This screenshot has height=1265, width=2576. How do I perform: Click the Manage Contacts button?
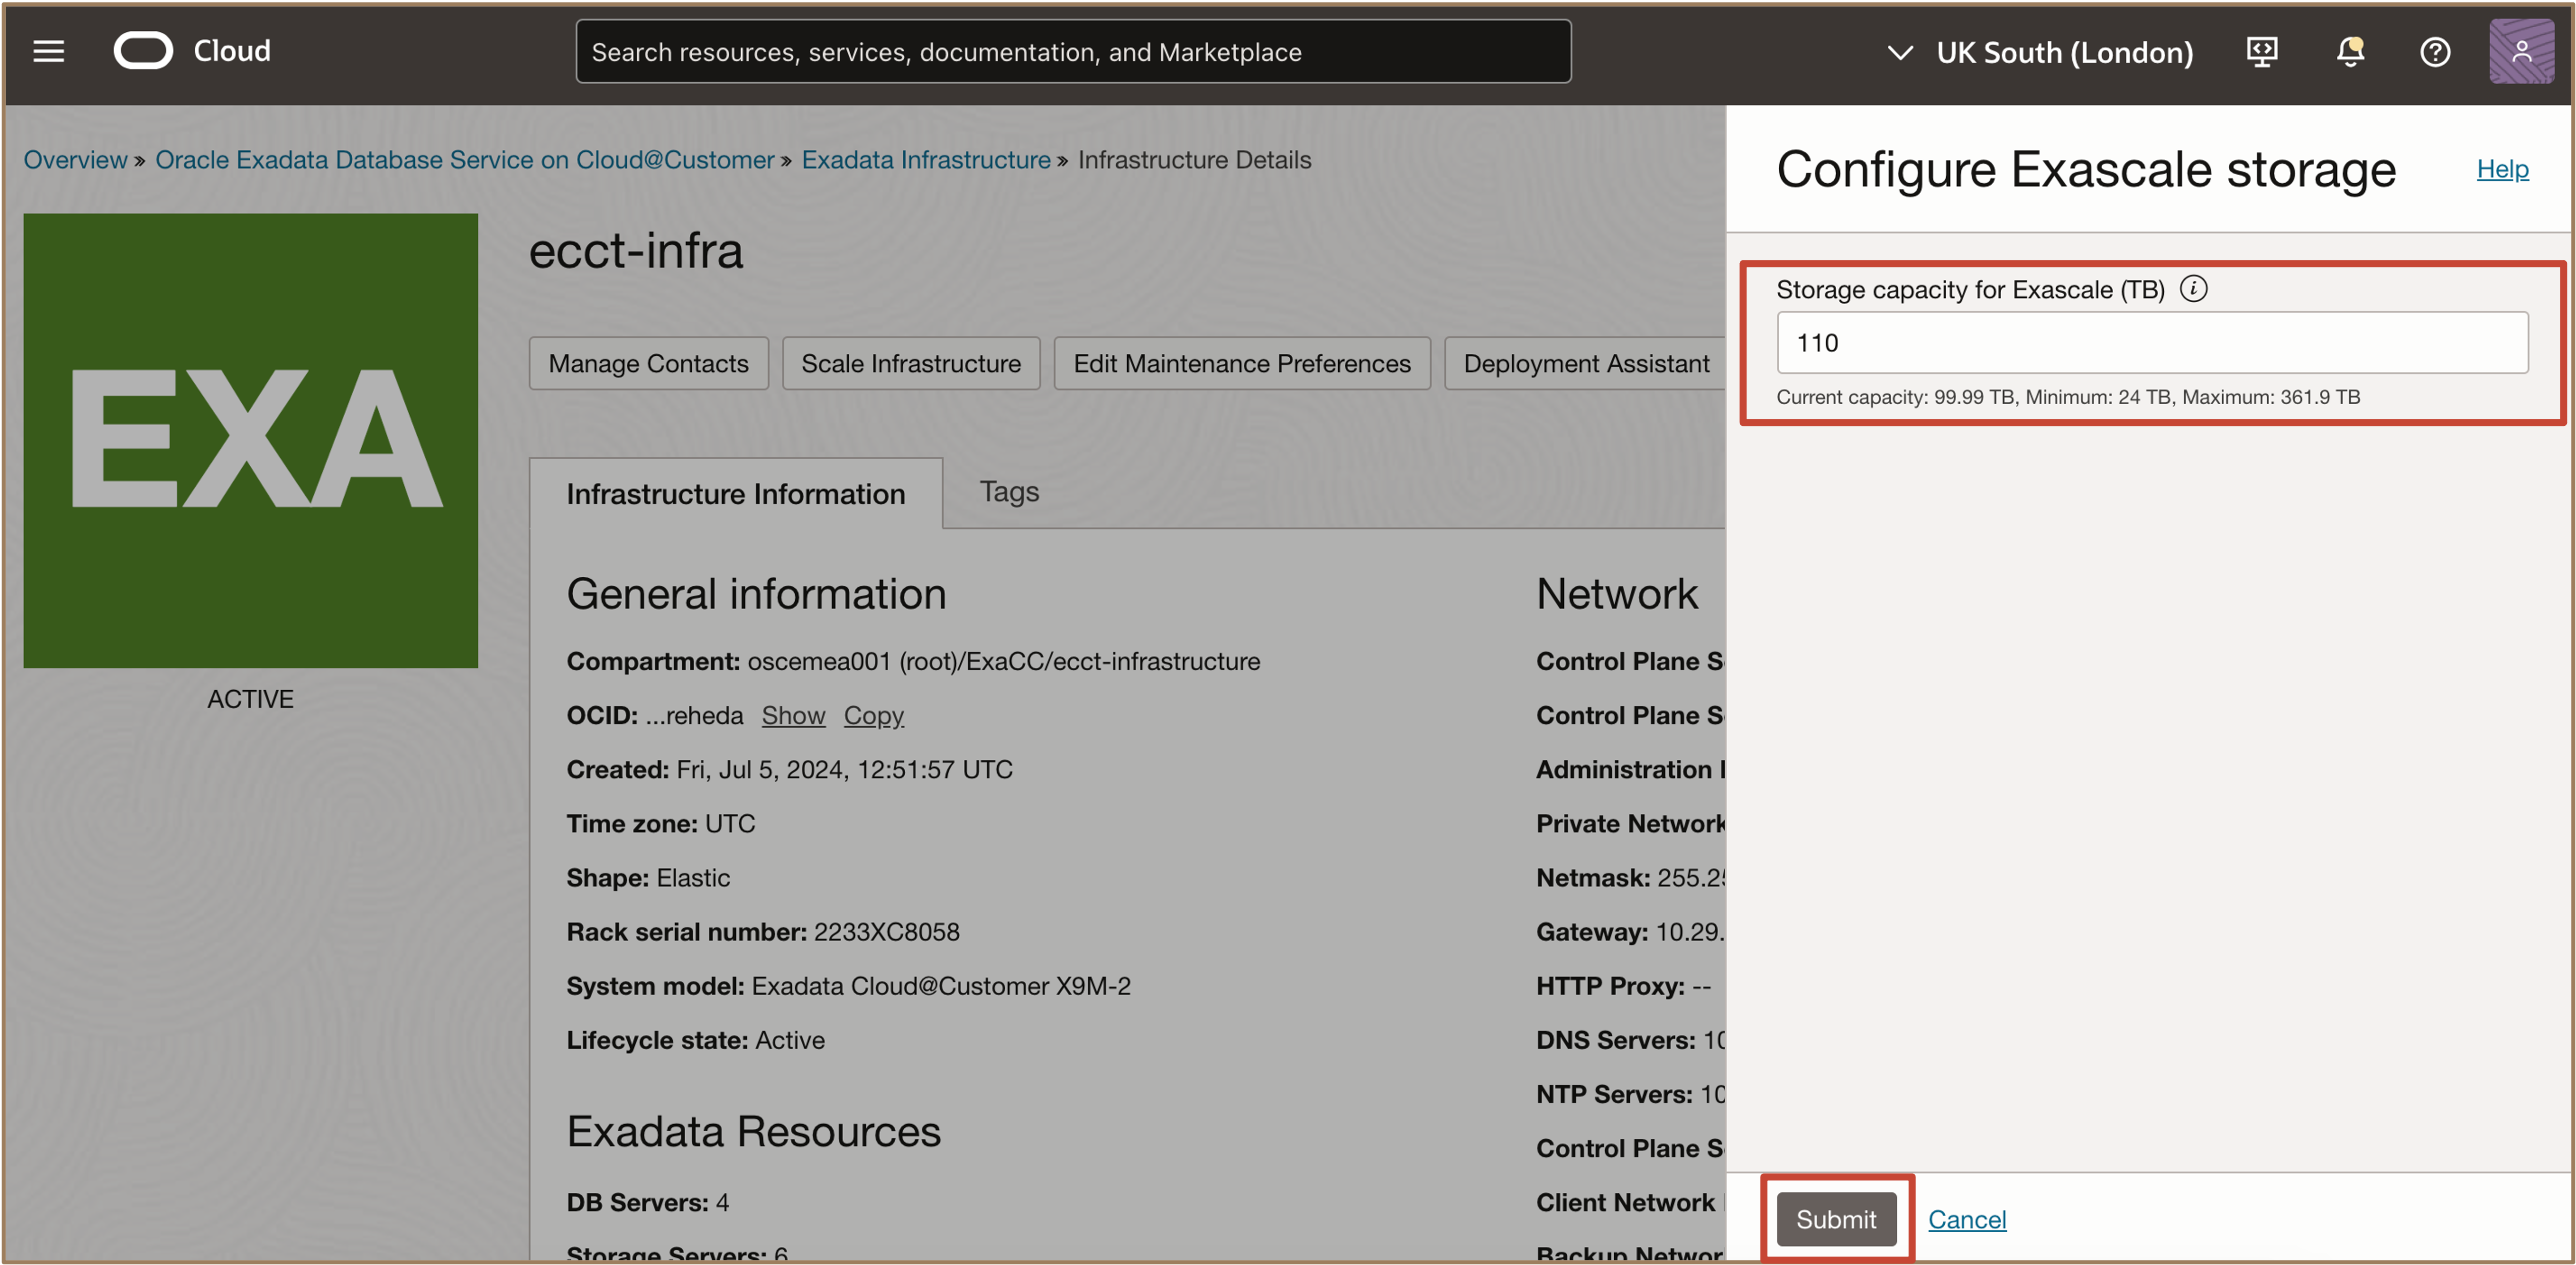point(648,364)
